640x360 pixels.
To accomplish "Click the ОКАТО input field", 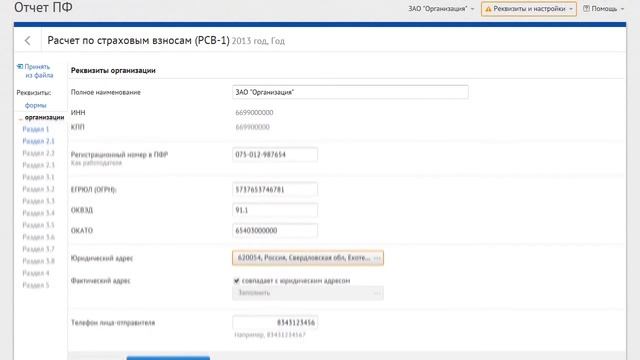I will [x=275, y=231].
